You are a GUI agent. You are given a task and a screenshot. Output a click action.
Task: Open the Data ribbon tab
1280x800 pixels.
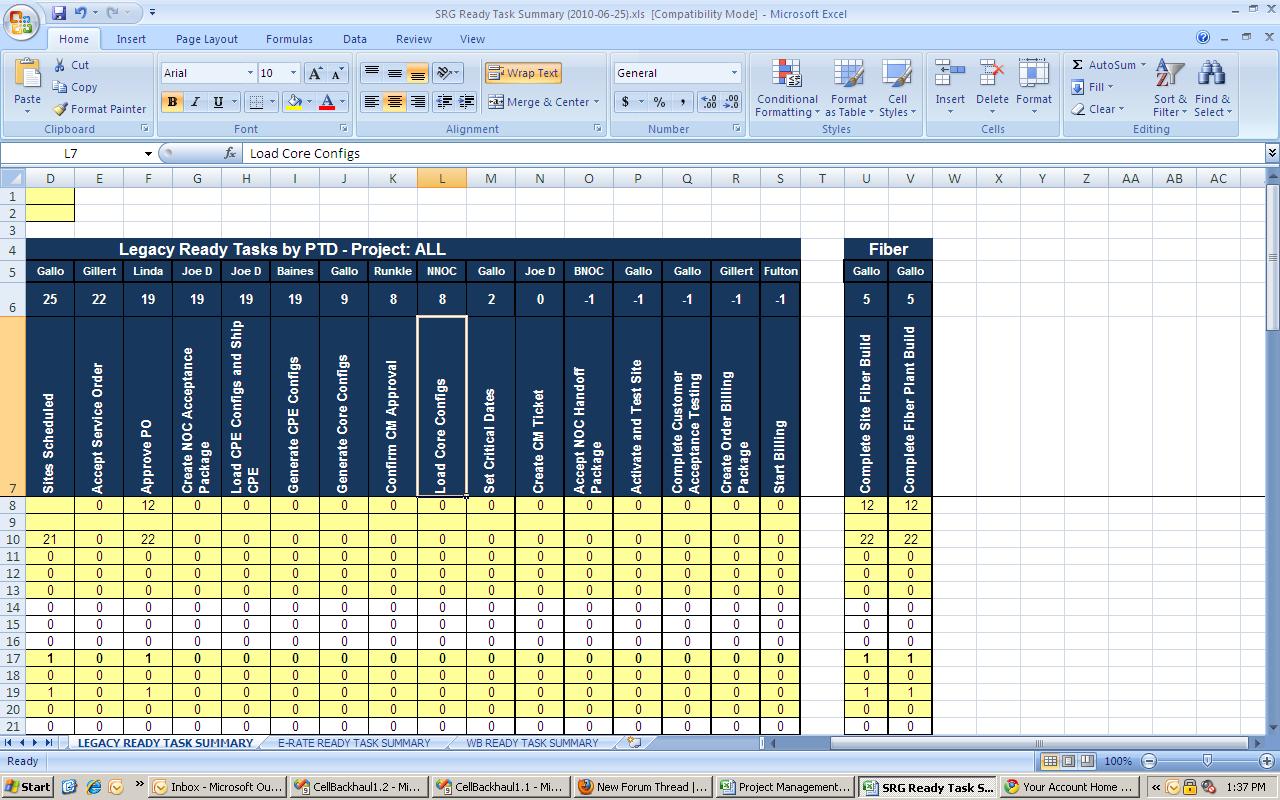tap(355, 39)
